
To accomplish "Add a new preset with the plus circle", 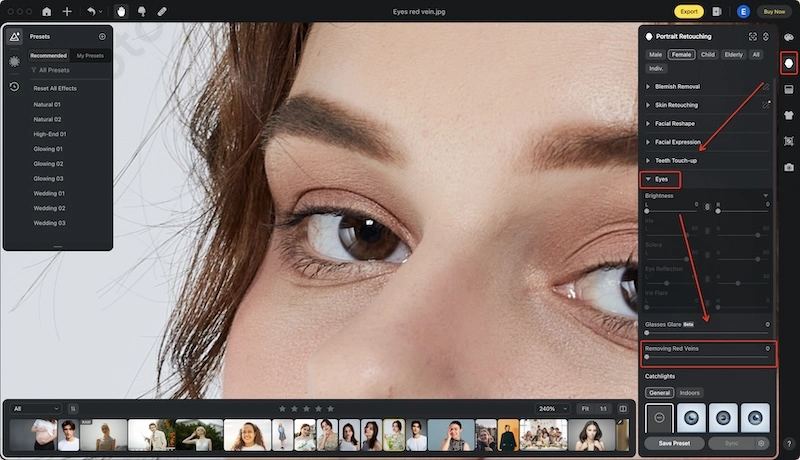I will (102, 36).
